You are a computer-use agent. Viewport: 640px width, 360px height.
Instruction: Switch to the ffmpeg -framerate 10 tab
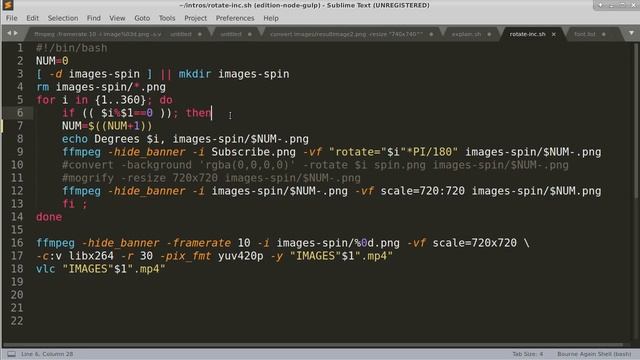[x=98, y=34]
